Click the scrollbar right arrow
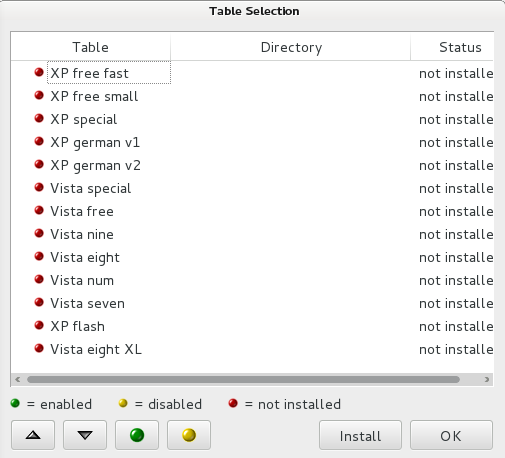505x458 pixels. (487, 379)
